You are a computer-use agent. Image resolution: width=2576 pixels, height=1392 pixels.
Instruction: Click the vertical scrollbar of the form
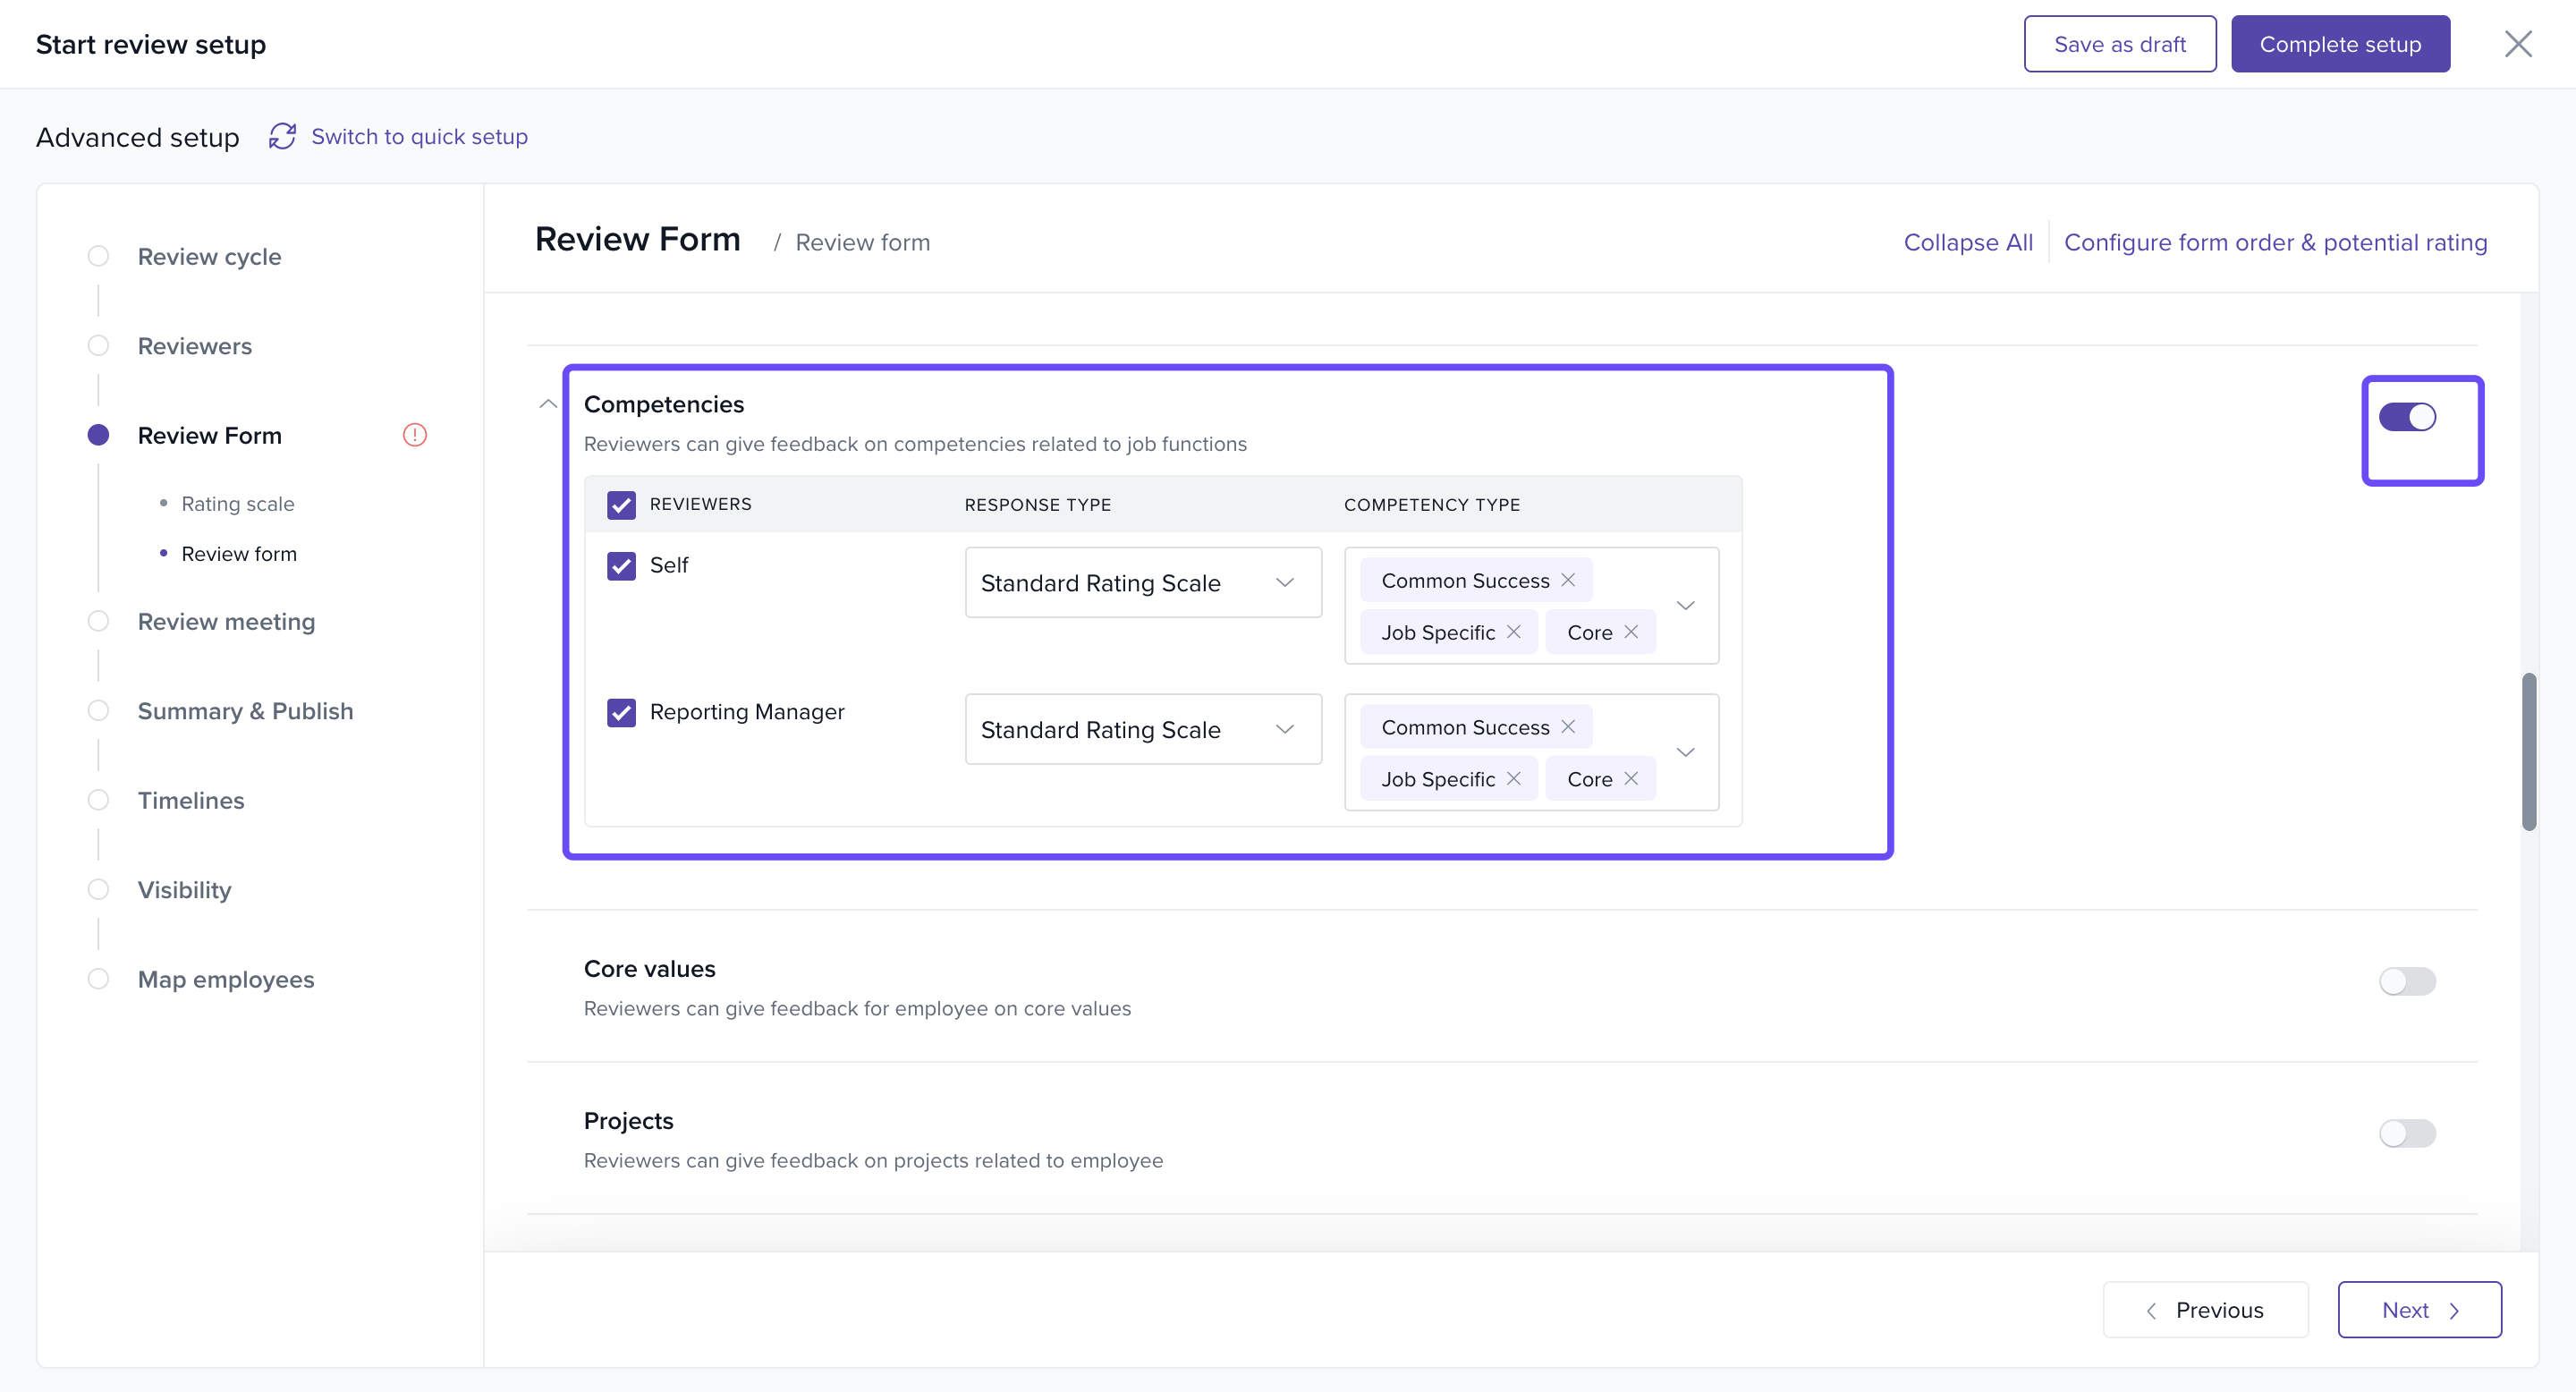pyautogui.click(x=2528, y=752)
